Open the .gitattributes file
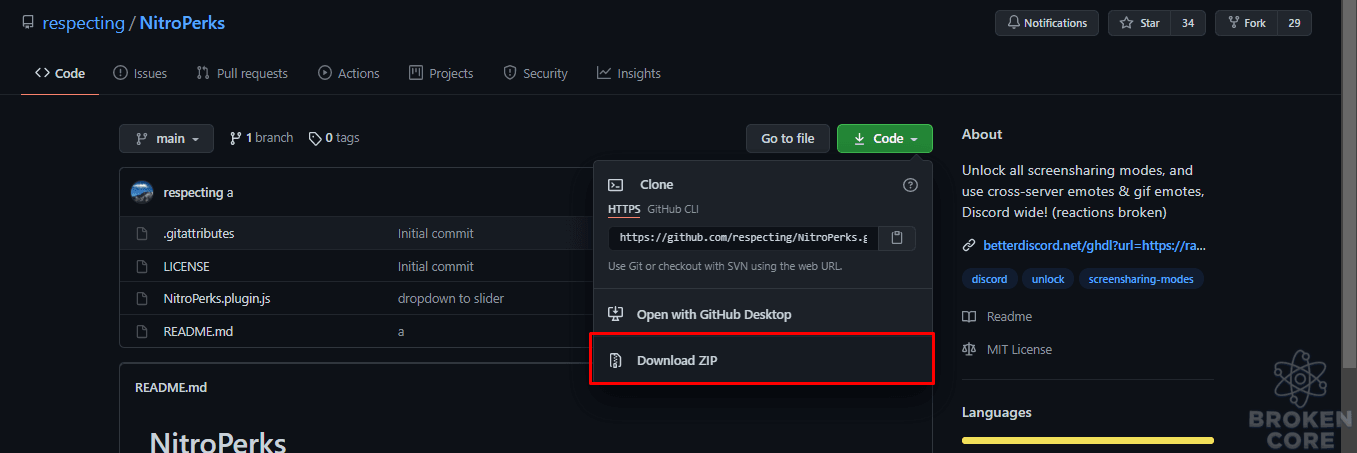This screenshot has width=1357, height=453. coord(199,233)
